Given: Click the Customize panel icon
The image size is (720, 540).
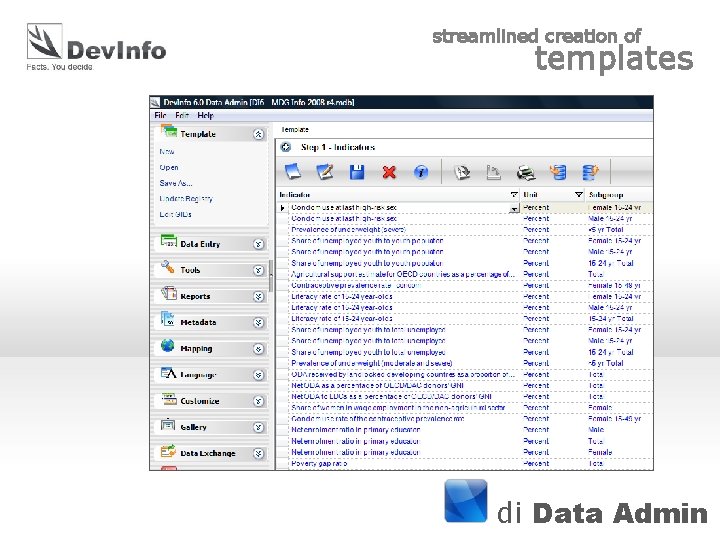Looking at the screenshot, I should pos(169,399).
